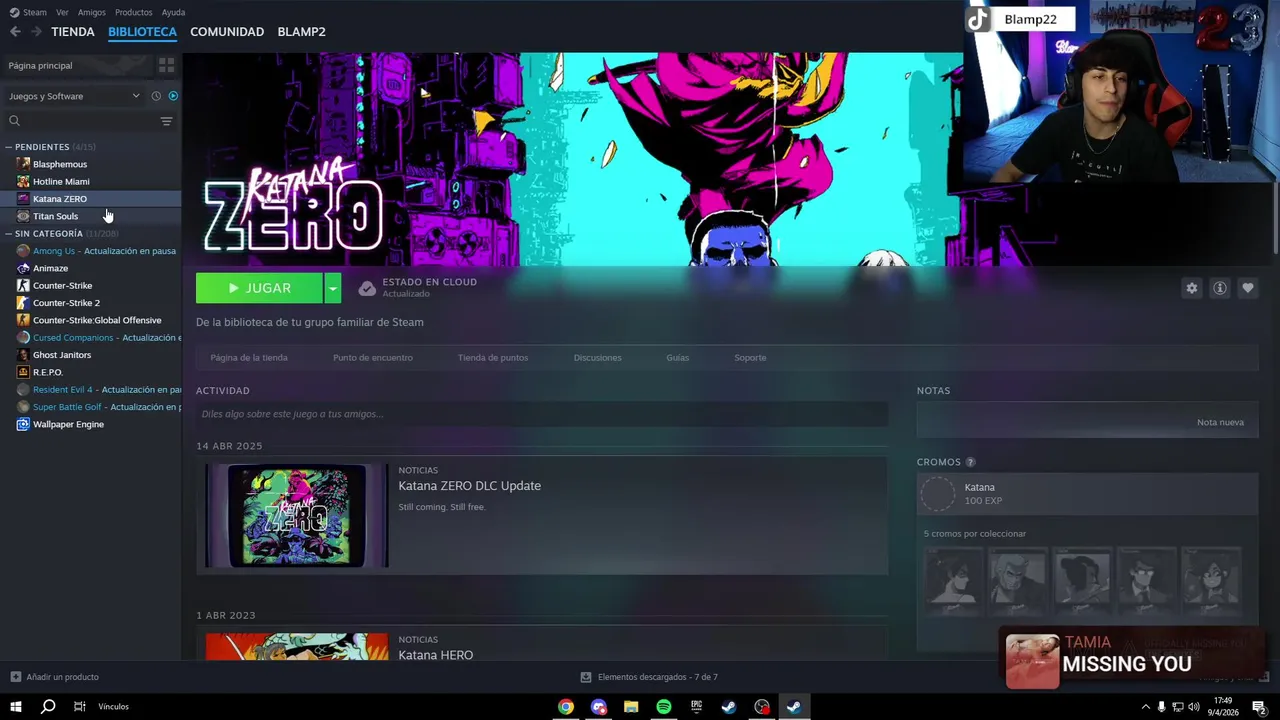Open Epic Games Launcher from taskbar
Image resolution: width=1280 pixels, height=720 pixels.
pyautogui.click(x=696, y=707)
